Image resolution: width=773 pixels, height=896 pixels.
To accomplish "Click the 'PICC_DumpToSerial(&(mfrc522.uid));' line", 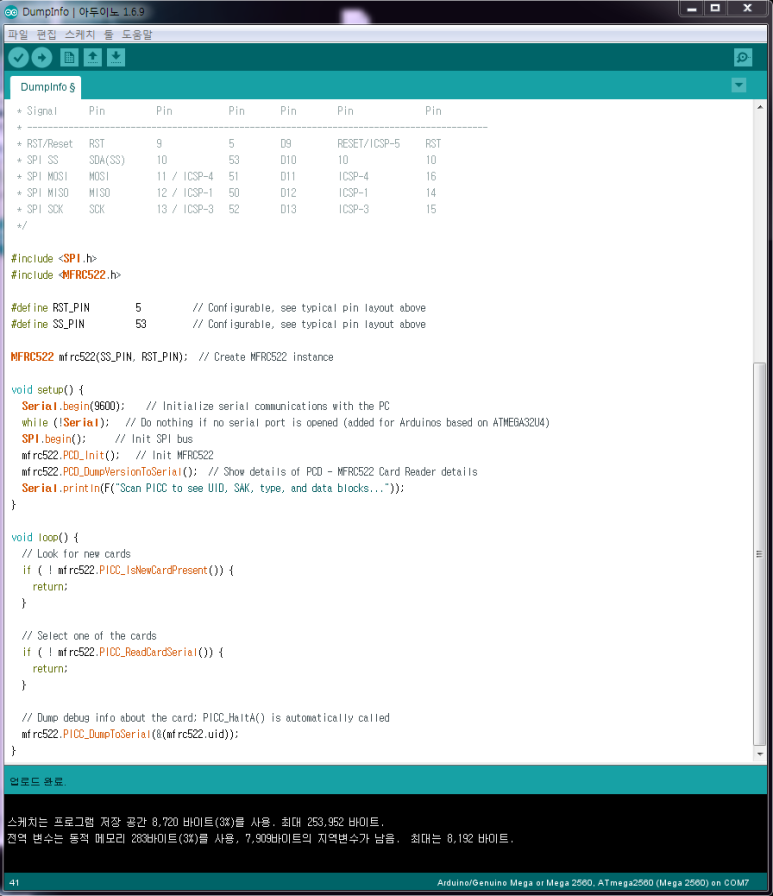I will (x=130, y=734).
